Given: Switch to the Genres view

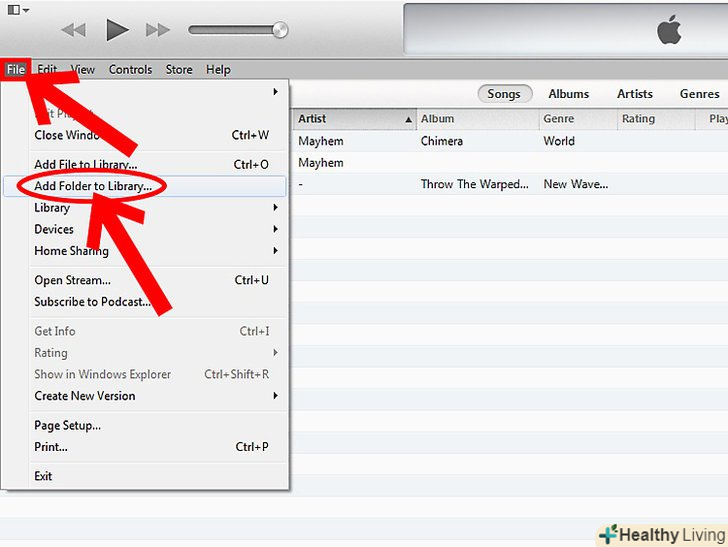Looking at the screenshot, I should pyautogui.click(x=699, y=94).
